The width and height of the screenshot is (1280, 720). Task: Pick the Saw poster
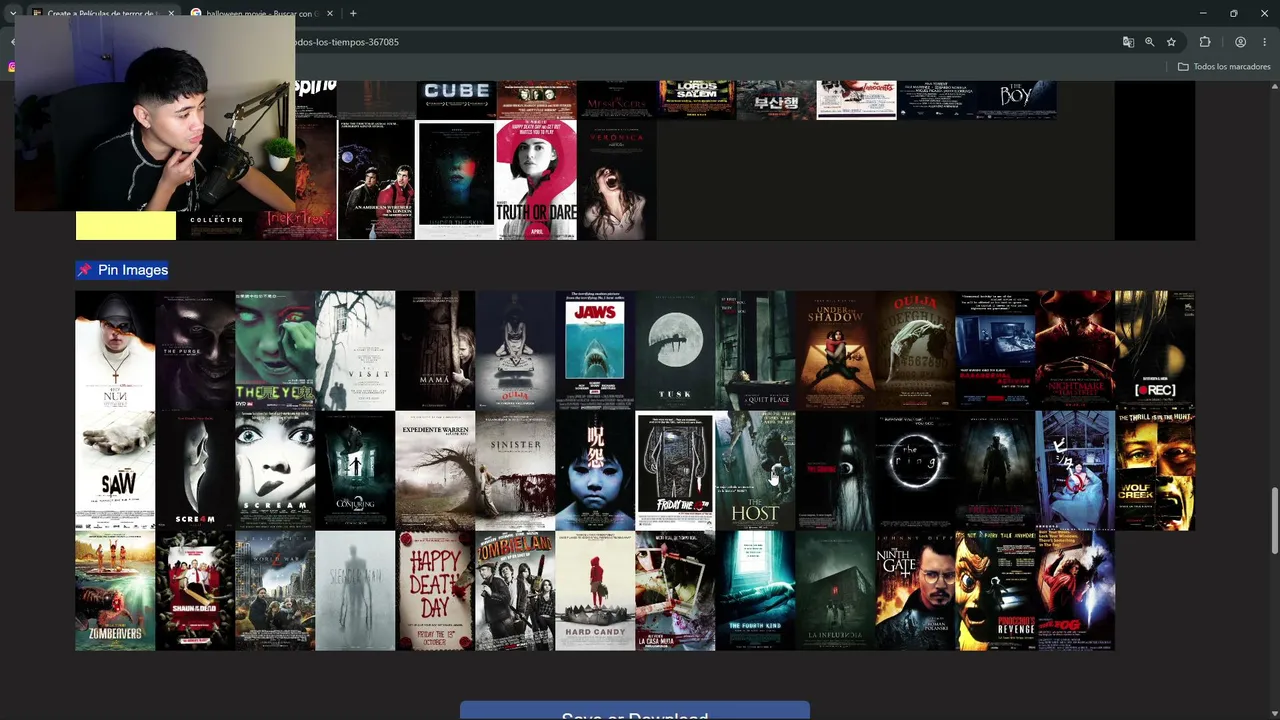tap(115, 470)
